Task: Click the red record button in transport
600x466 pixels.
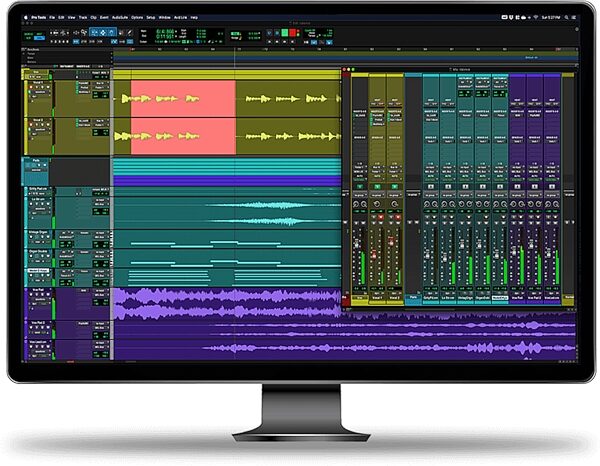Action: [292, 33]
